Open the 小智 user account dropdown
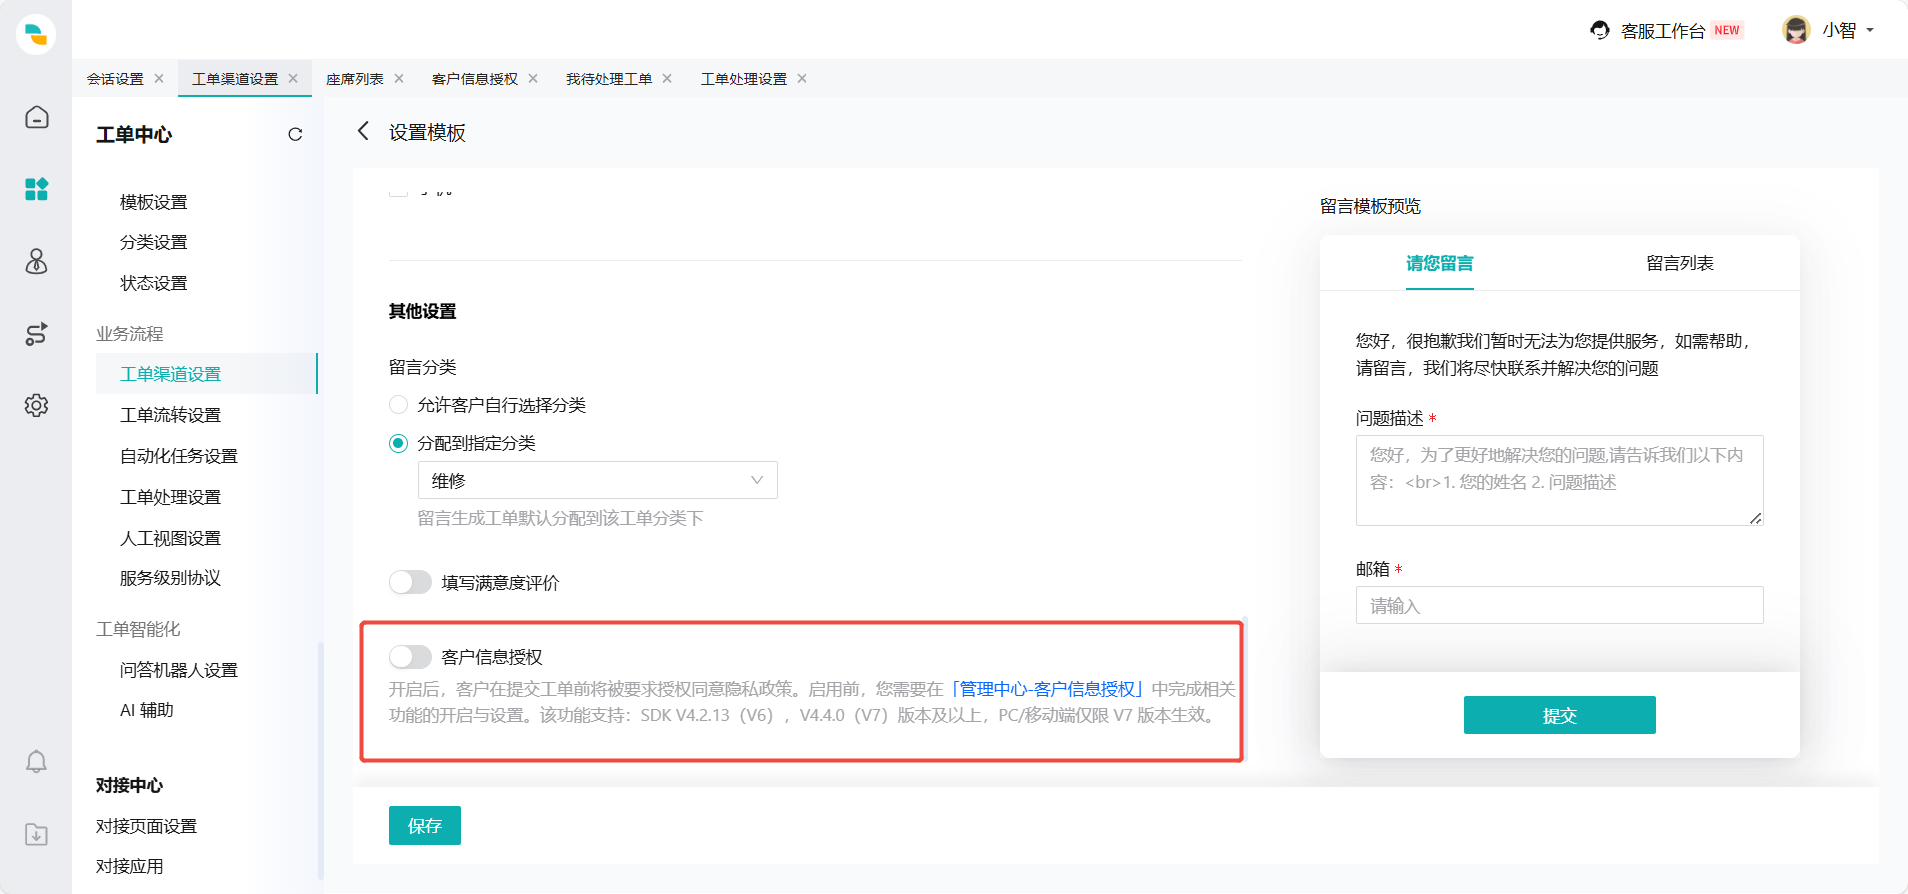This screenshot has height=894, width=1908. pyautogui.click(x=1829, y=31)
